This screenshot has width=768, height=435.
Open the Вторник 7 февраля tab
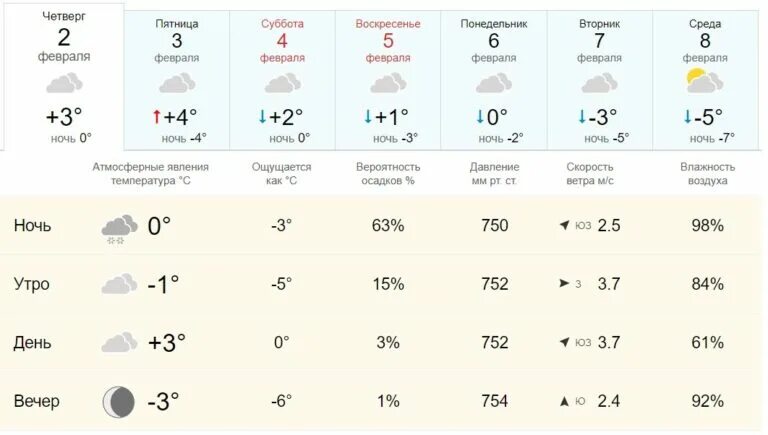[600, 81]
